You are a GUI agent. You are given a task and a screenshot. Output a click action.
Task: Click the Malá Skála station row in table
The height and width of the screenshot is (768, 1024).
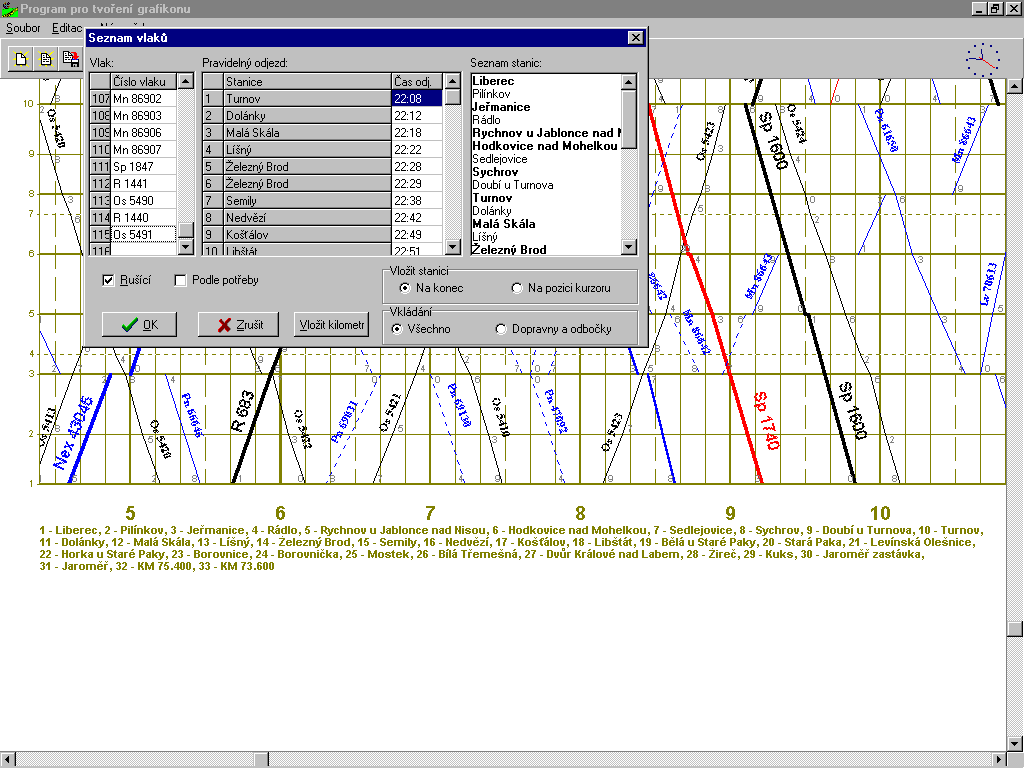point(307,133)
